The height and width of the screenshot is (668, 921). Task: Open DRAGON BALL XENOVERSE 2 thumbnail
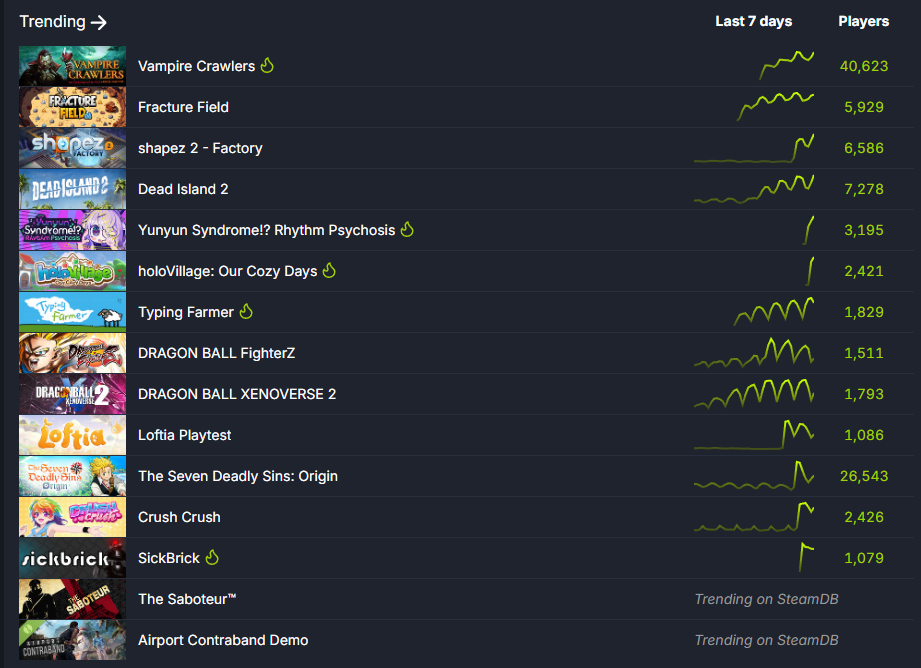72,394
